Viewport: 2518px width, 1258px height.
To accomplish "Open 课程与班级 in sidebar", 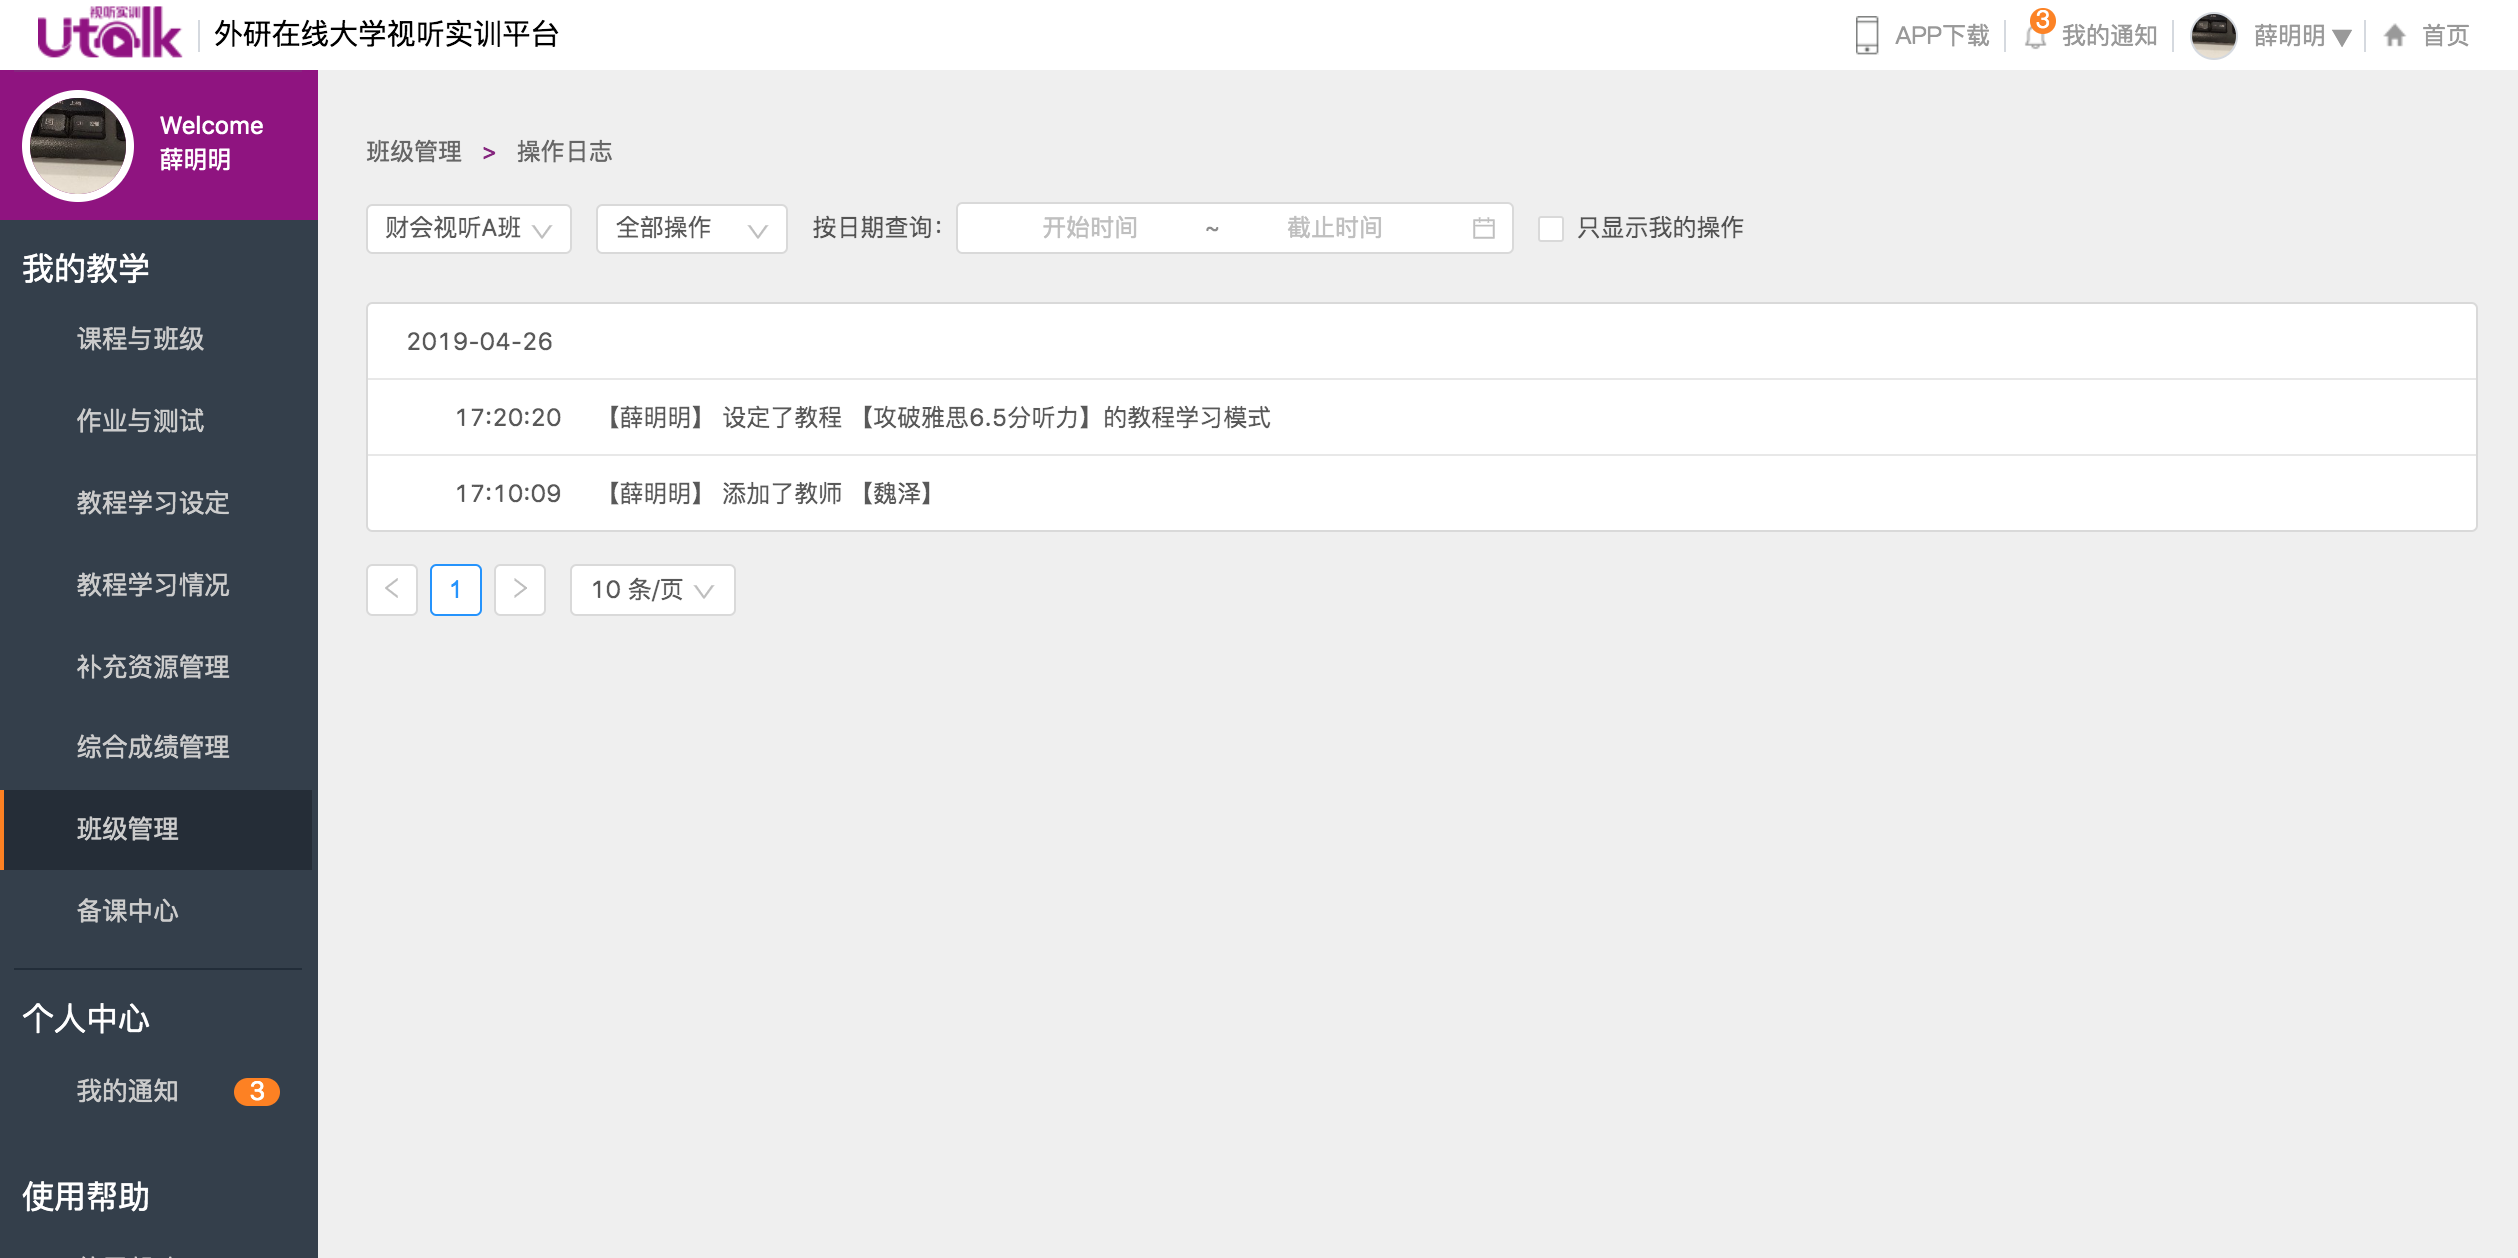I will pos(140,339).
